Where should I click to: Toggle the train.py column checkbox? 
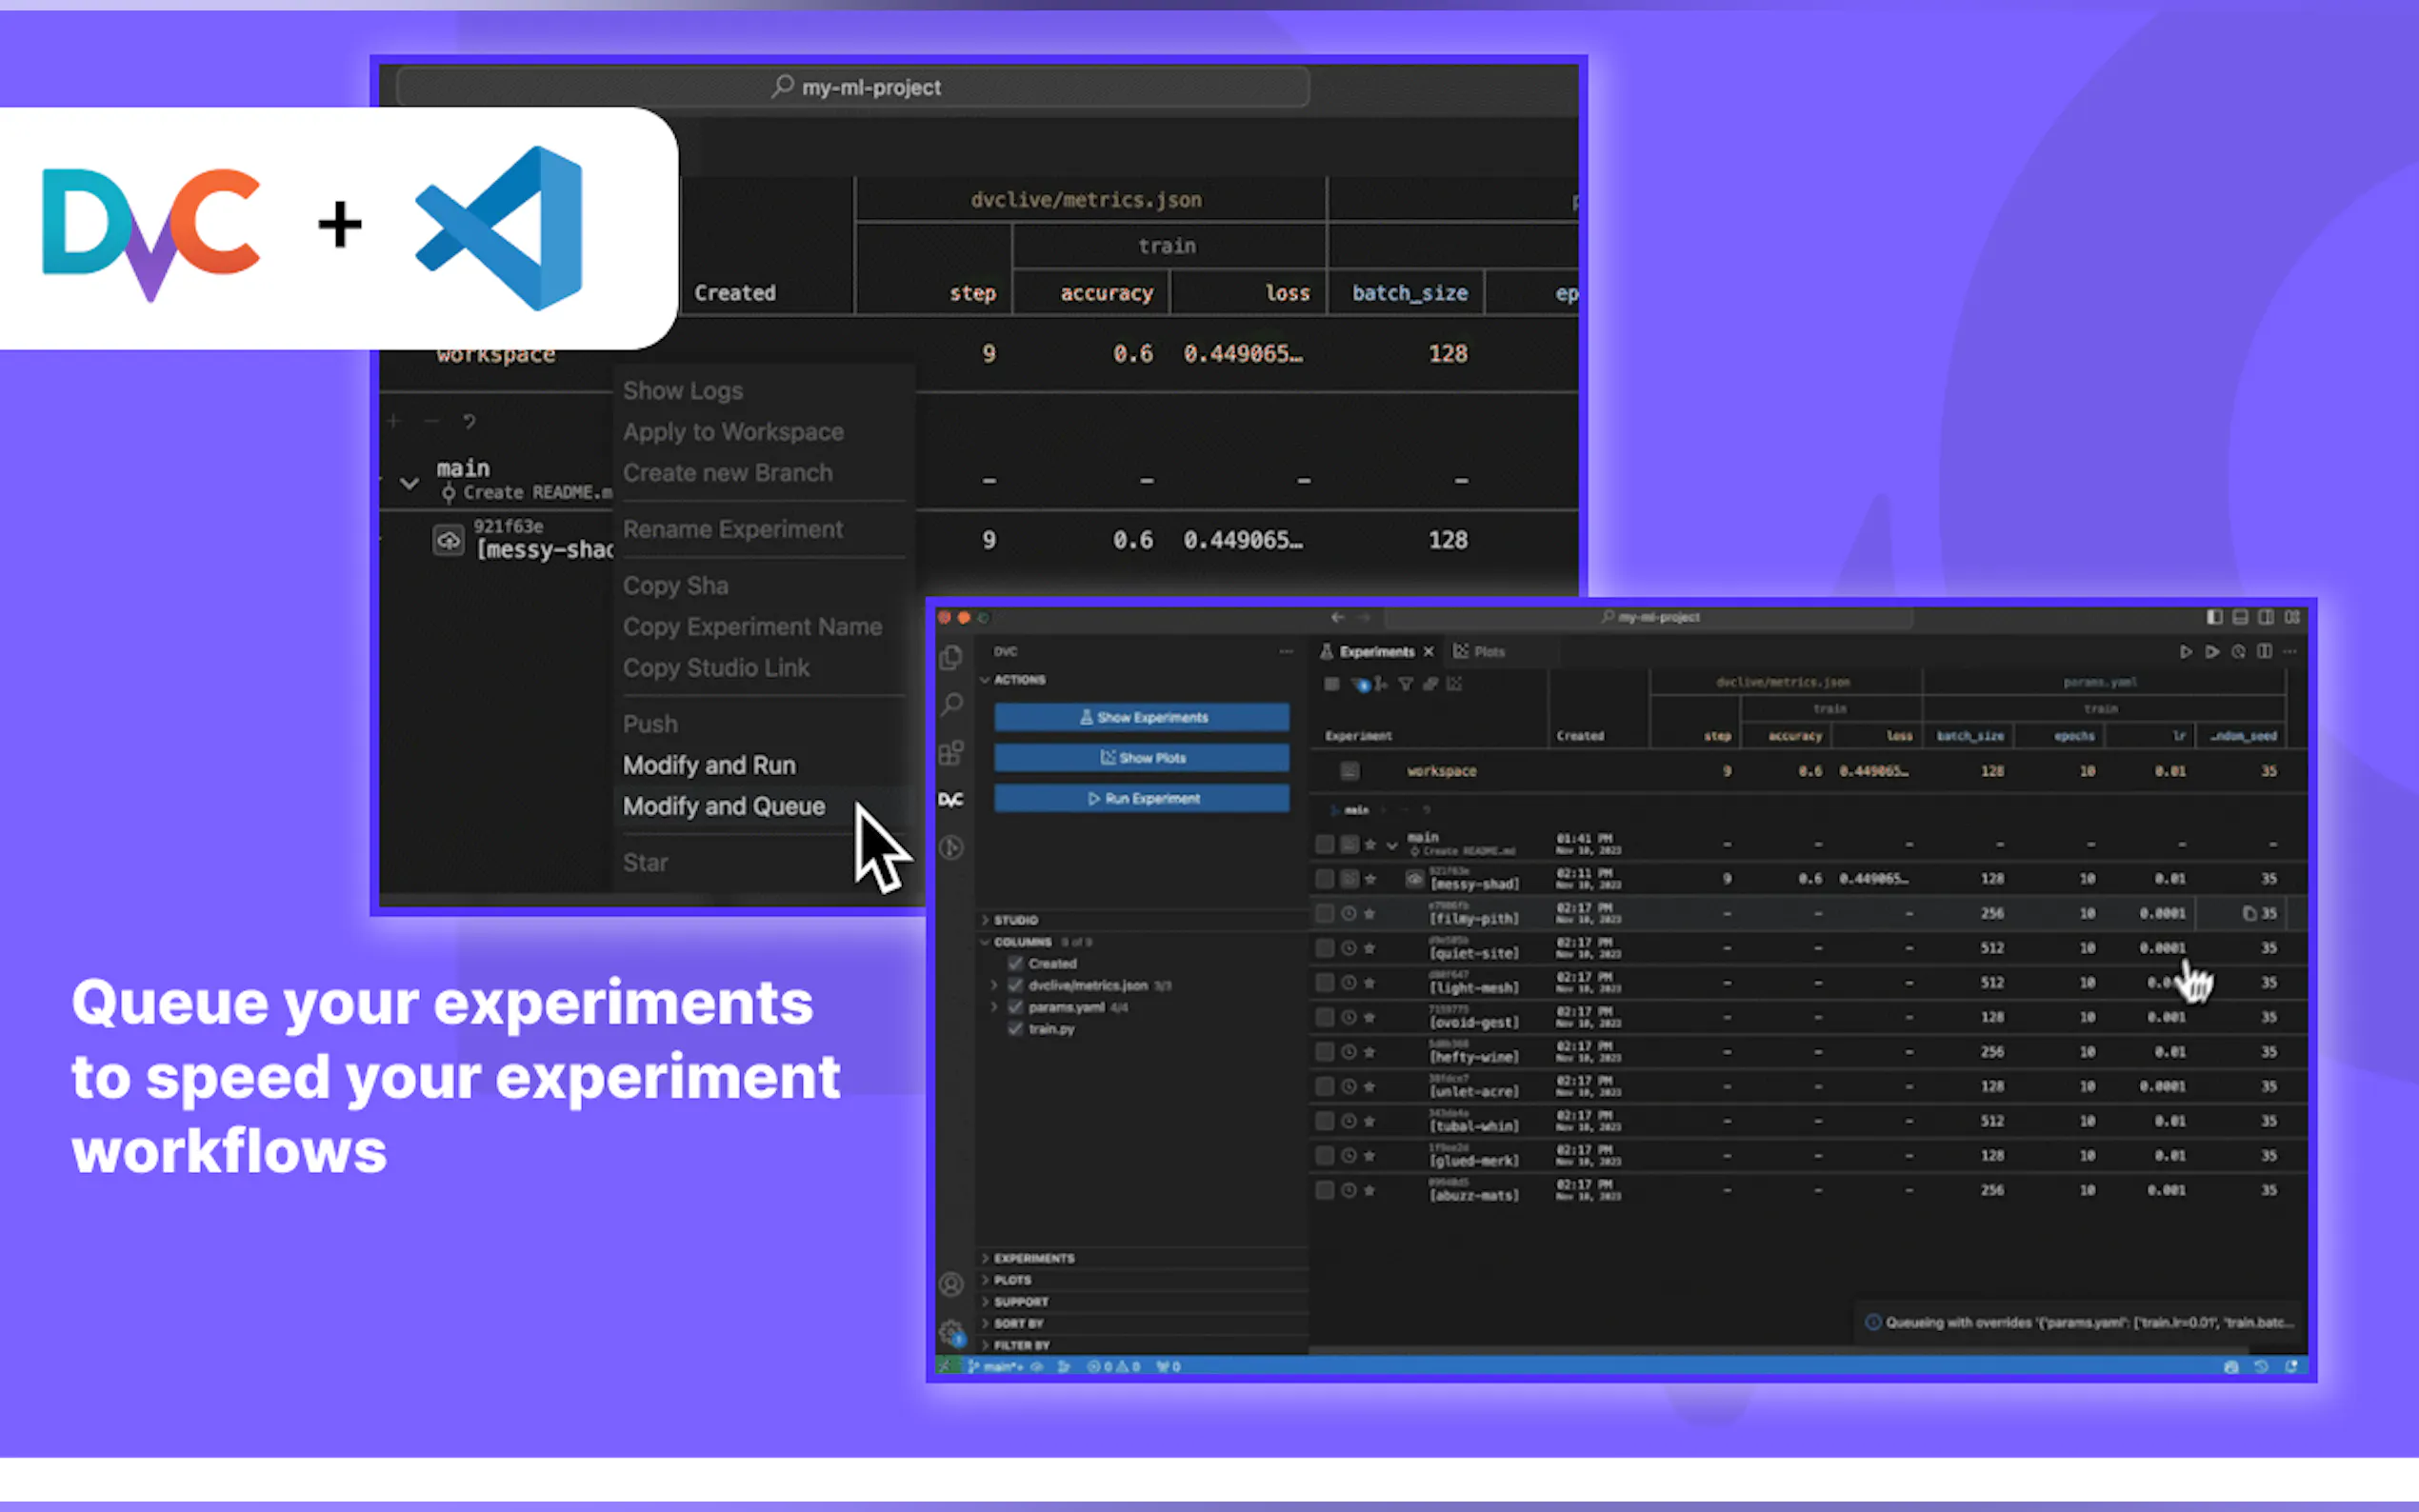pos(1016,1029)
